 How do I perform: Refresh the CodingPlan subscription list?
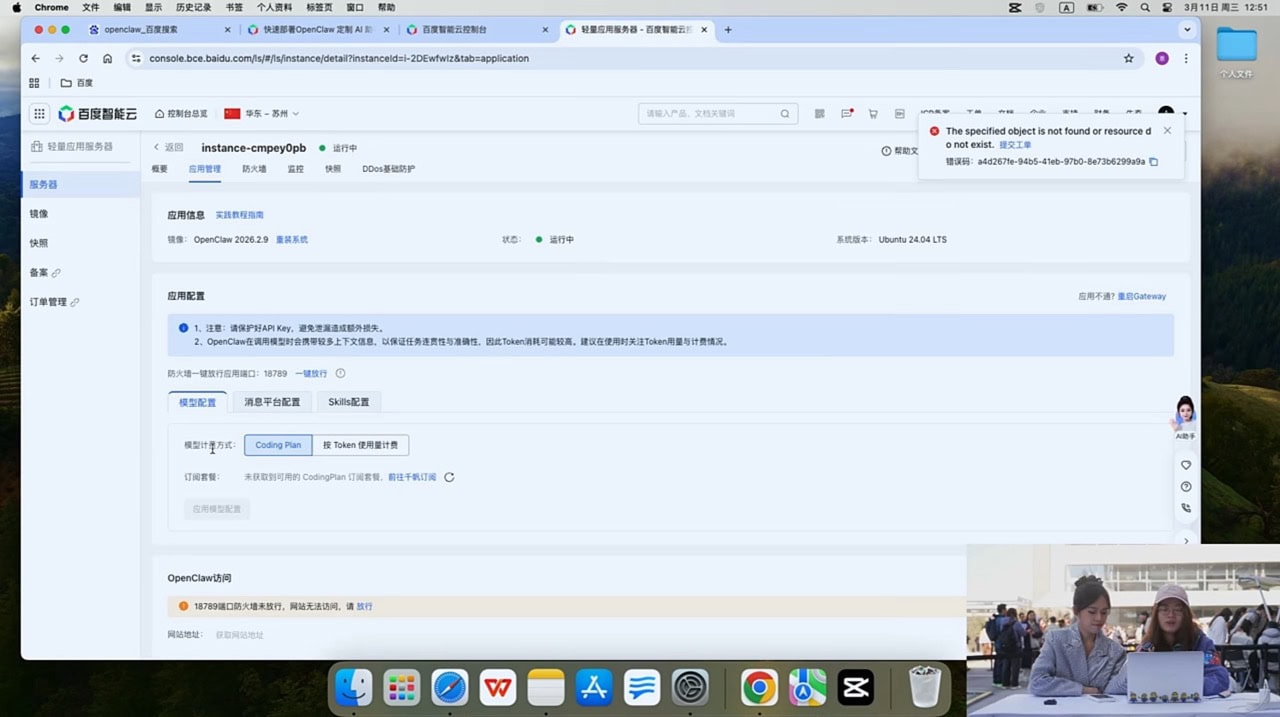tap(449, 478)
